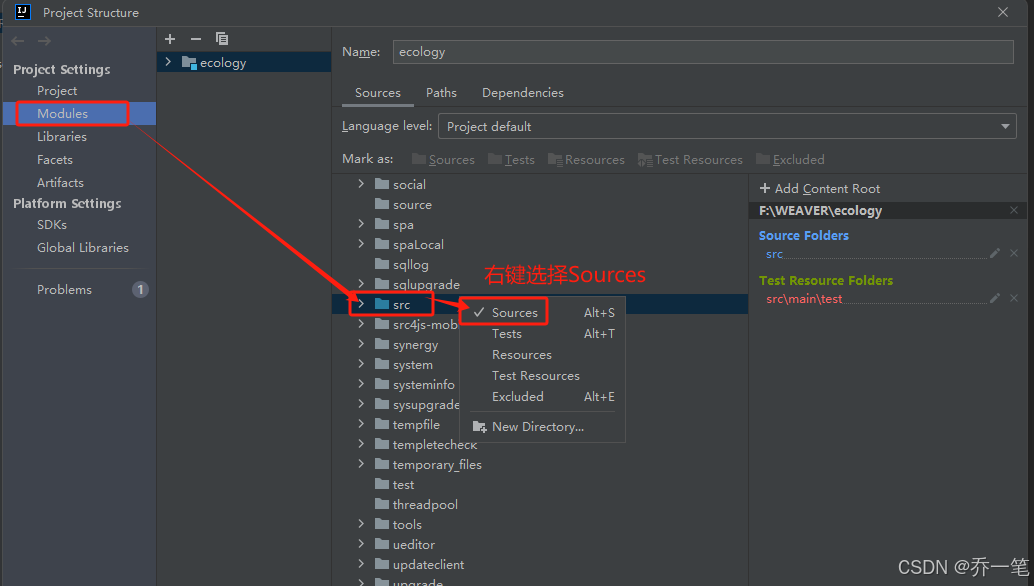Mark as Test Resources in the toolbar
This screenshot has height=586, width=1034.
(690, 160)
